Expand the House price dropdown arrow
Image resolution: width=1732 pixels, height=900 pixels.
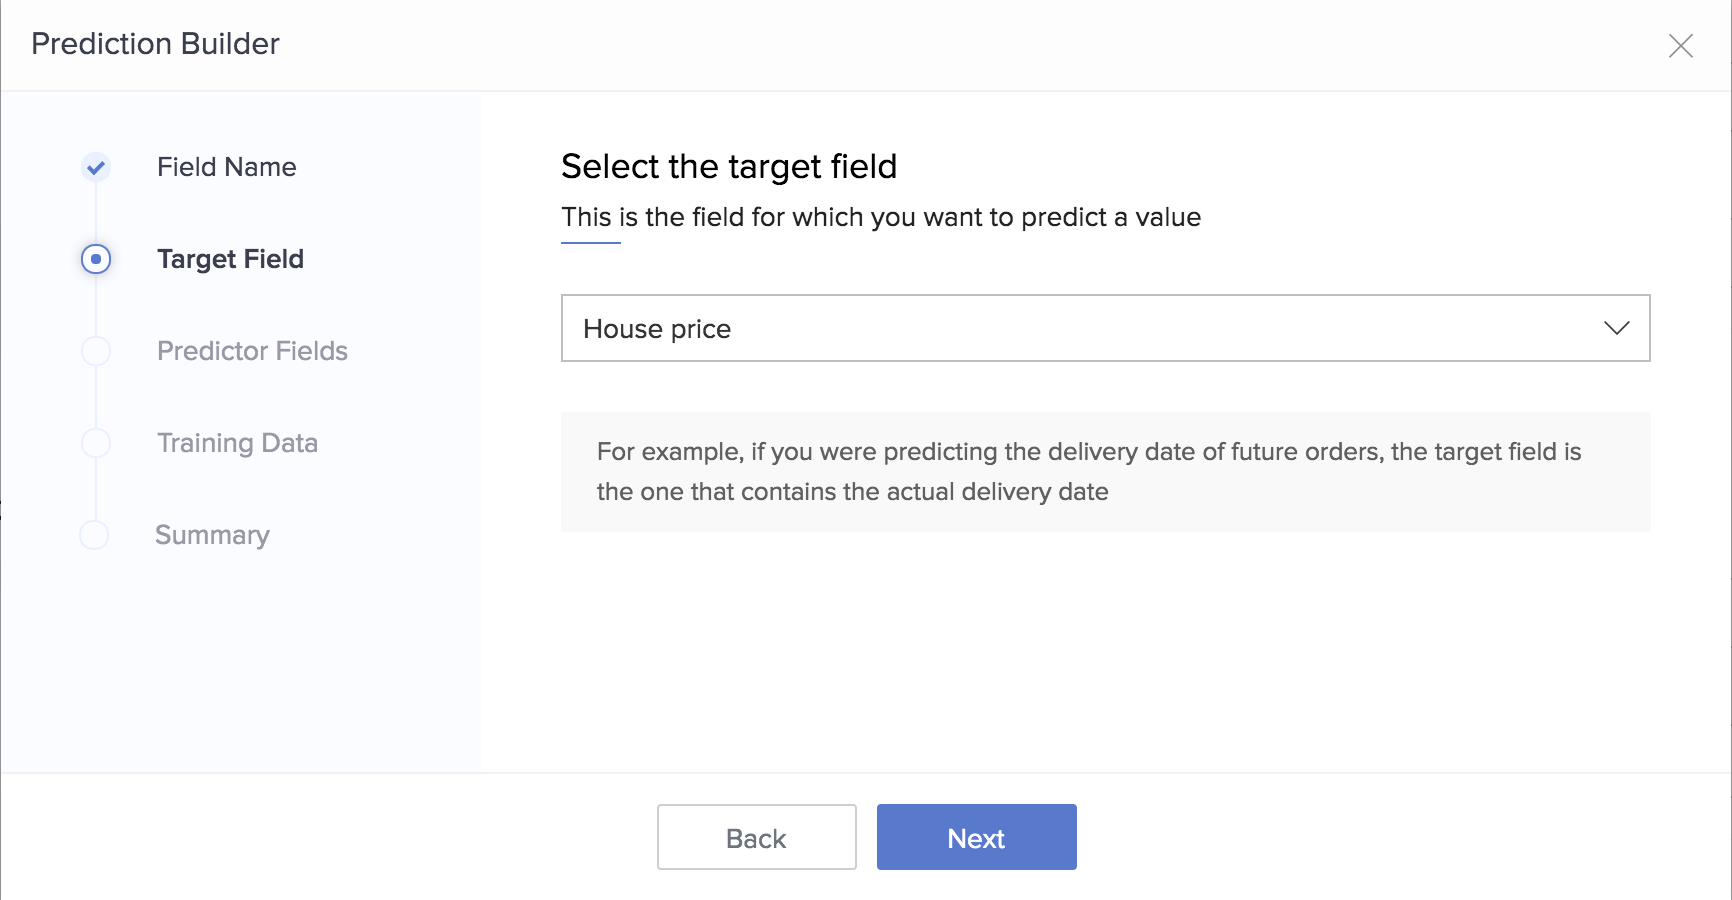(1617, 328)
